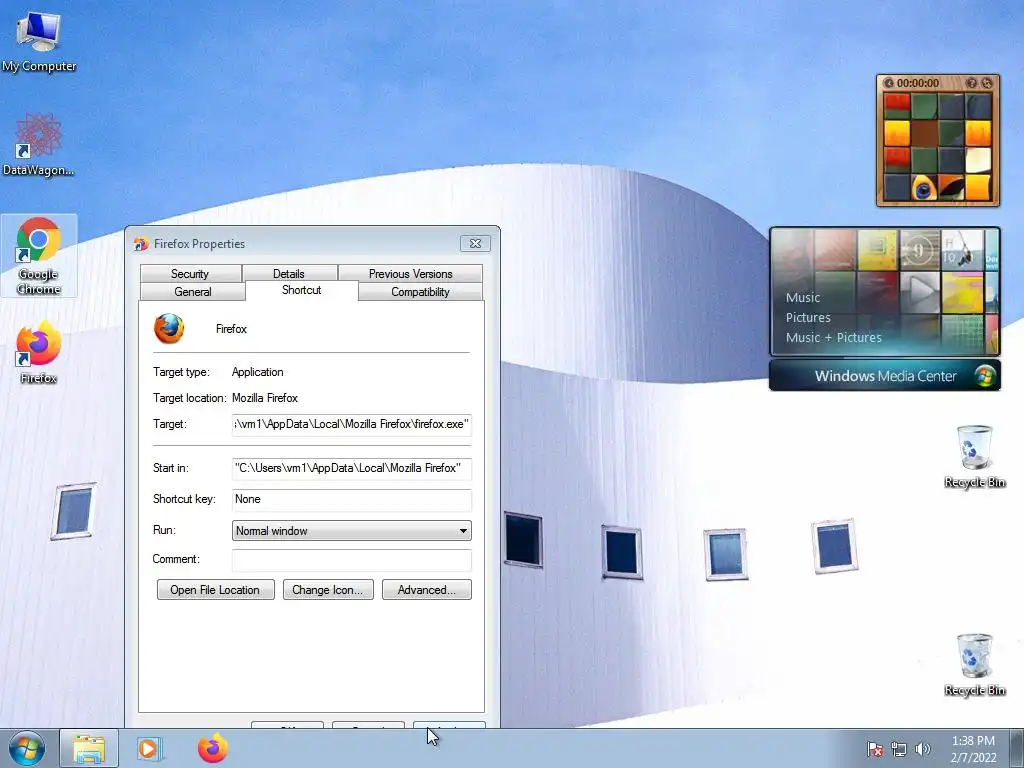
Task: Click the swing thumbnail in Media Center gadget
Action: [x=962, y=250]
